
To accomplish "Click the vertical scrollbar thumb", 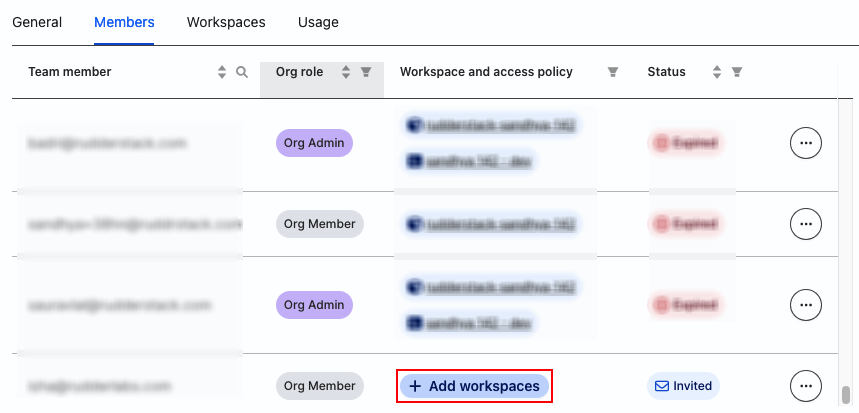I will point(846,394).
